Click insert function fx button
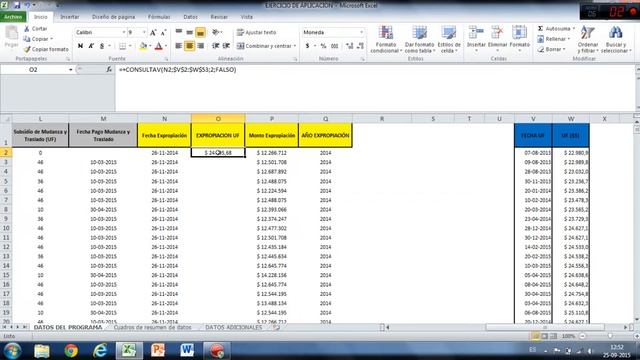The image size is (640, 360). click(x=109, y=70)
